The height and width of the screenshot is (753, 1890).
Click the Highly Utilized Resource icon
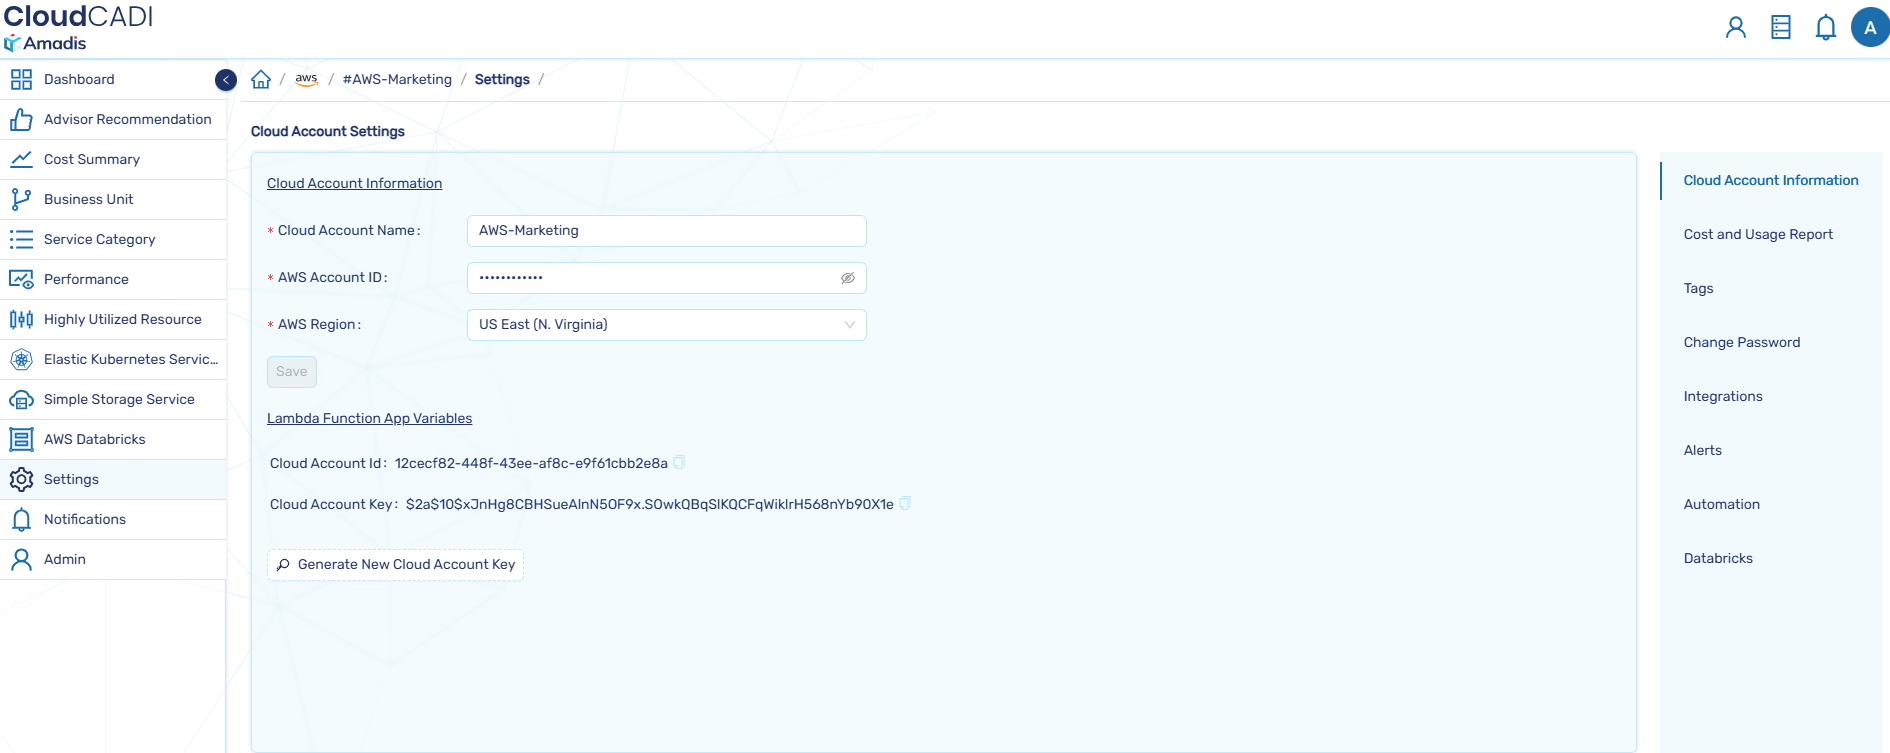pos(21,319)
